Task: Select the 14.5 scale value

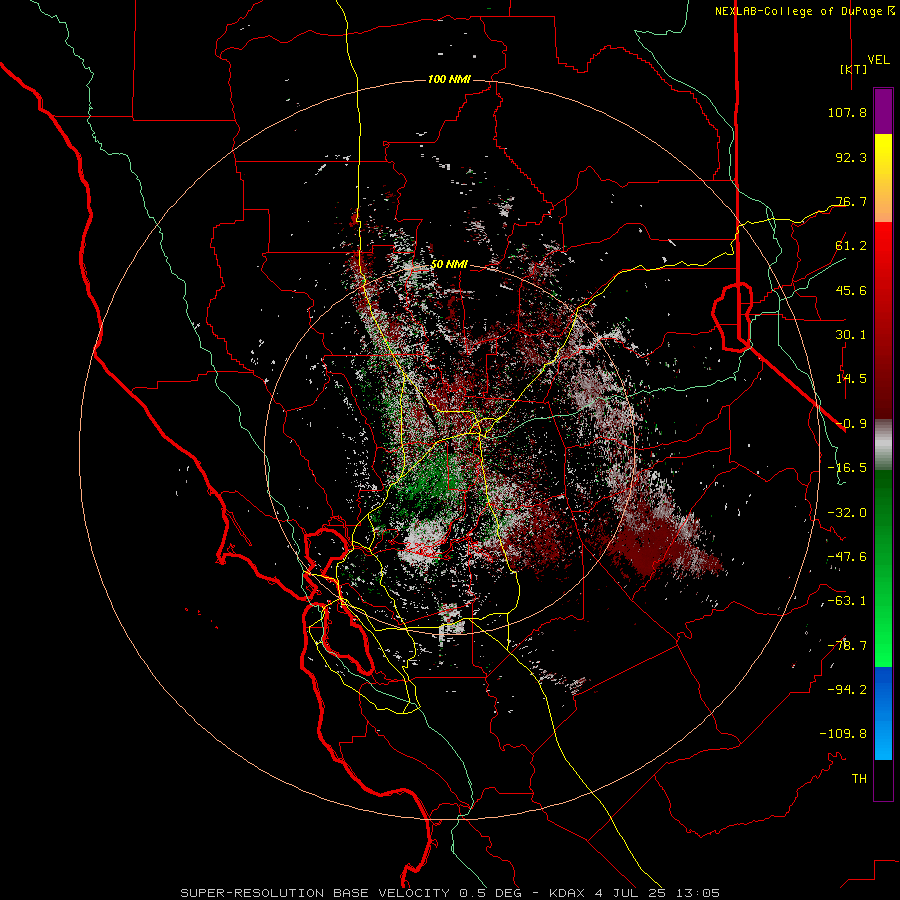Action: (x=851, y=379)
